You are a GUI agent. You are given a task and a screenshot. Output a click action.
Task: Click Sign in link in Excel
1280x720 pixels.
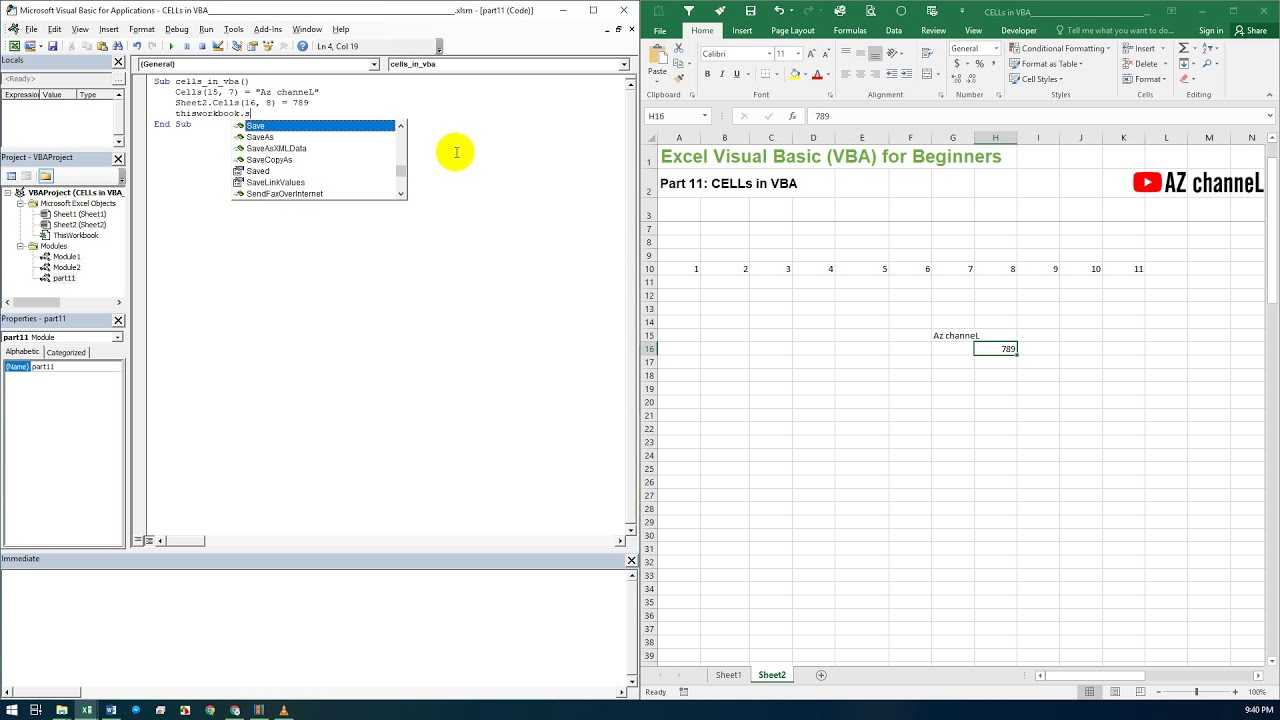pyautogui.click(x=1210, y=30)
